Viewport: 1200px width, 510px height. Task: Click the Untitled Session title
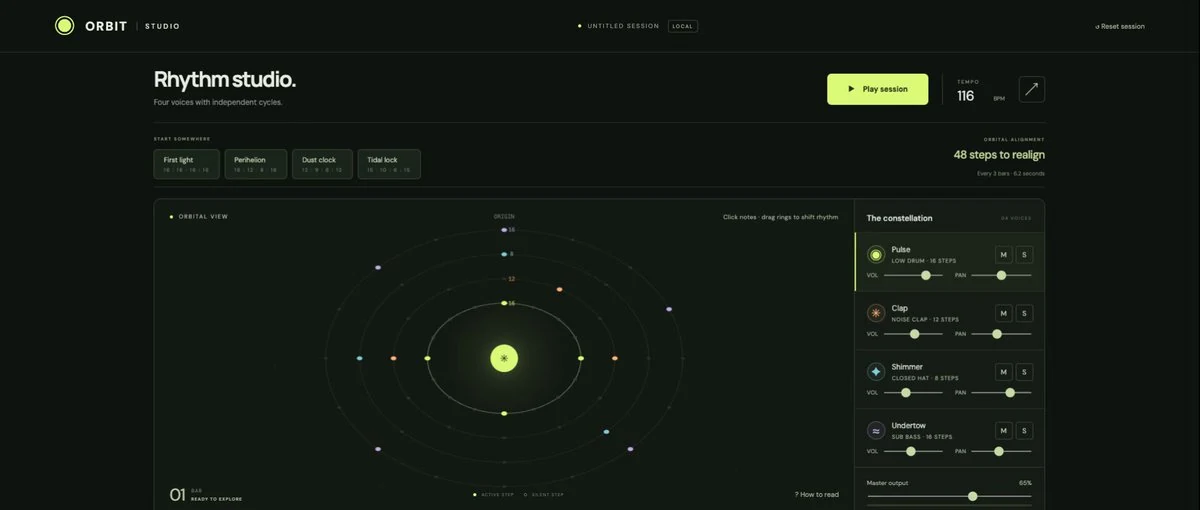(x=623, y=26)
